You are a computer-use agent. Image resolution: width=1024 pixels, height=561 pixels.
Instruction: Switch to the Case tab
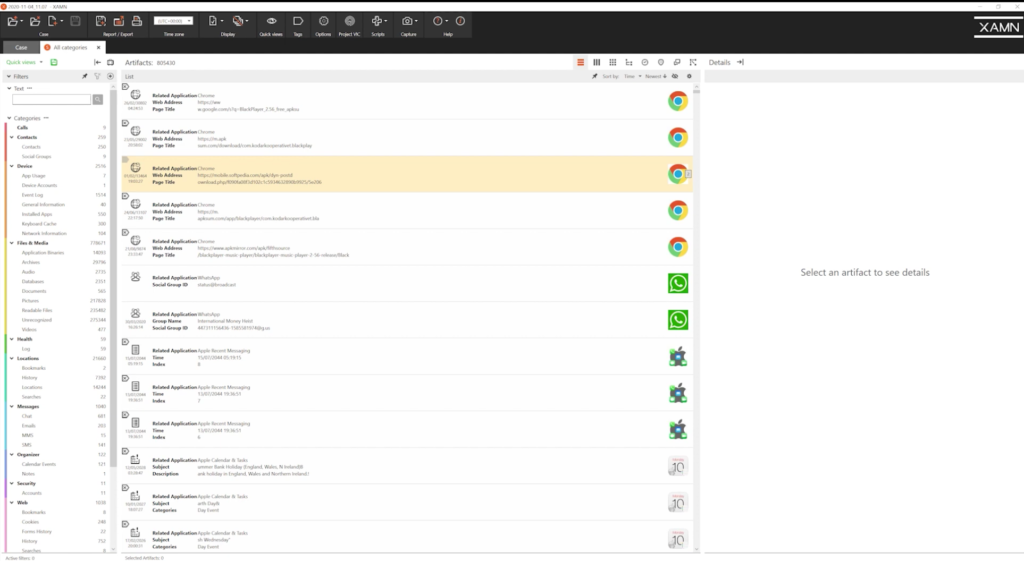(x=21, y=48)
